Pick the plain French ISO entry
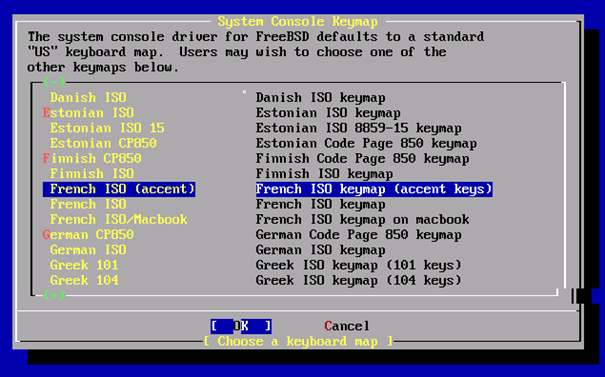 coord(88,204)
